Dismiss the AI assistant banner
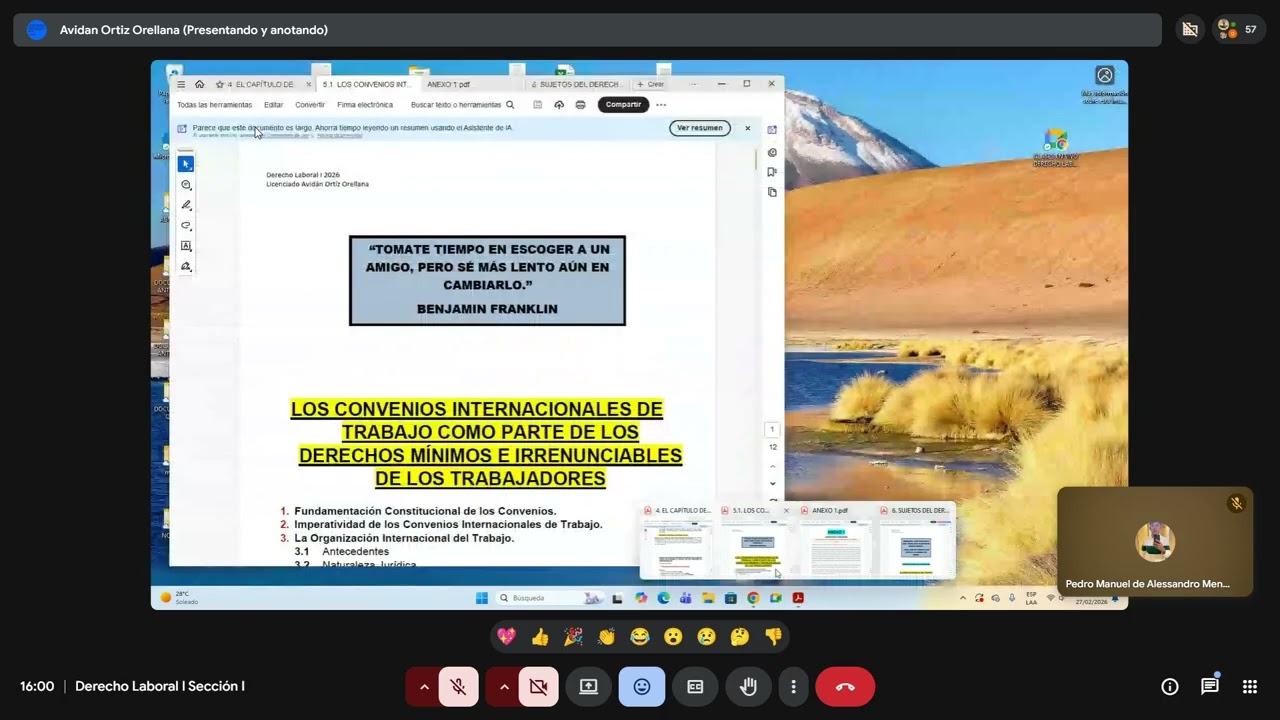 pos(747,128)
